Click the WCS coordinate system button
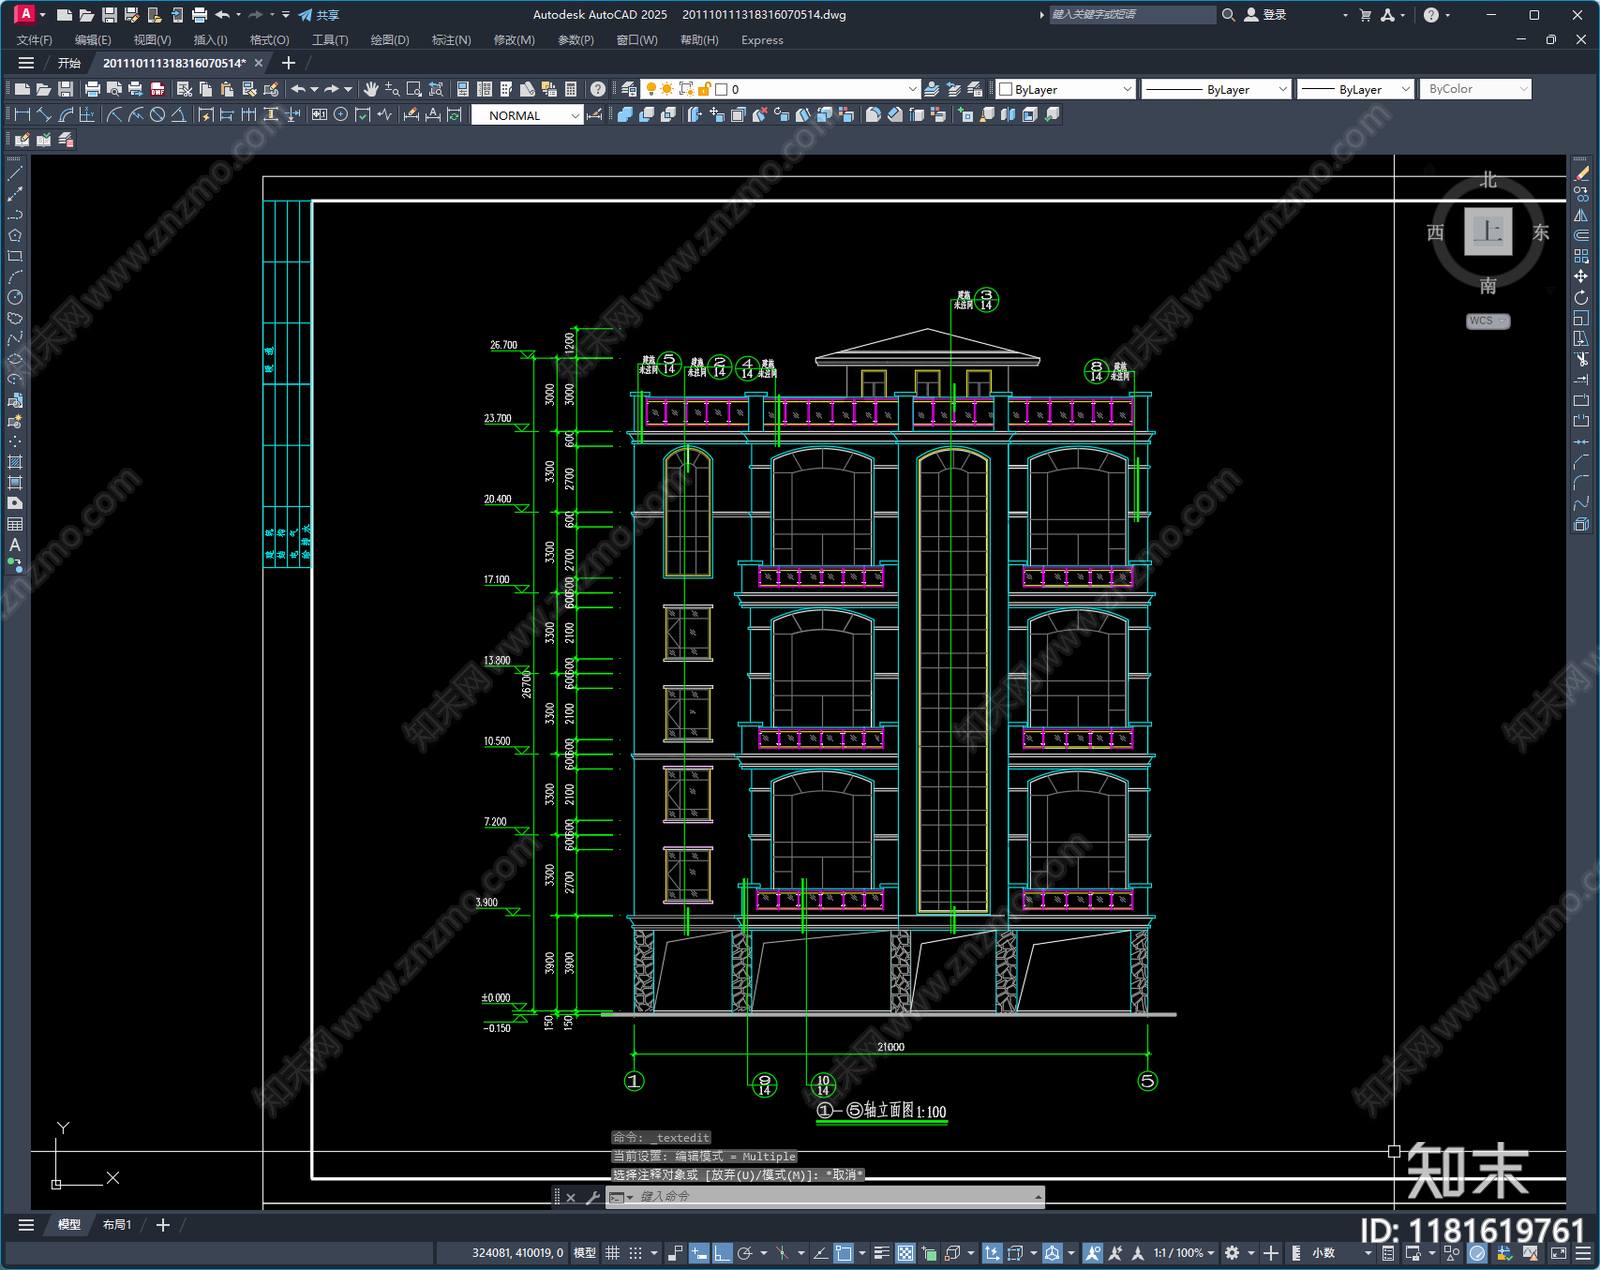 1488,321
